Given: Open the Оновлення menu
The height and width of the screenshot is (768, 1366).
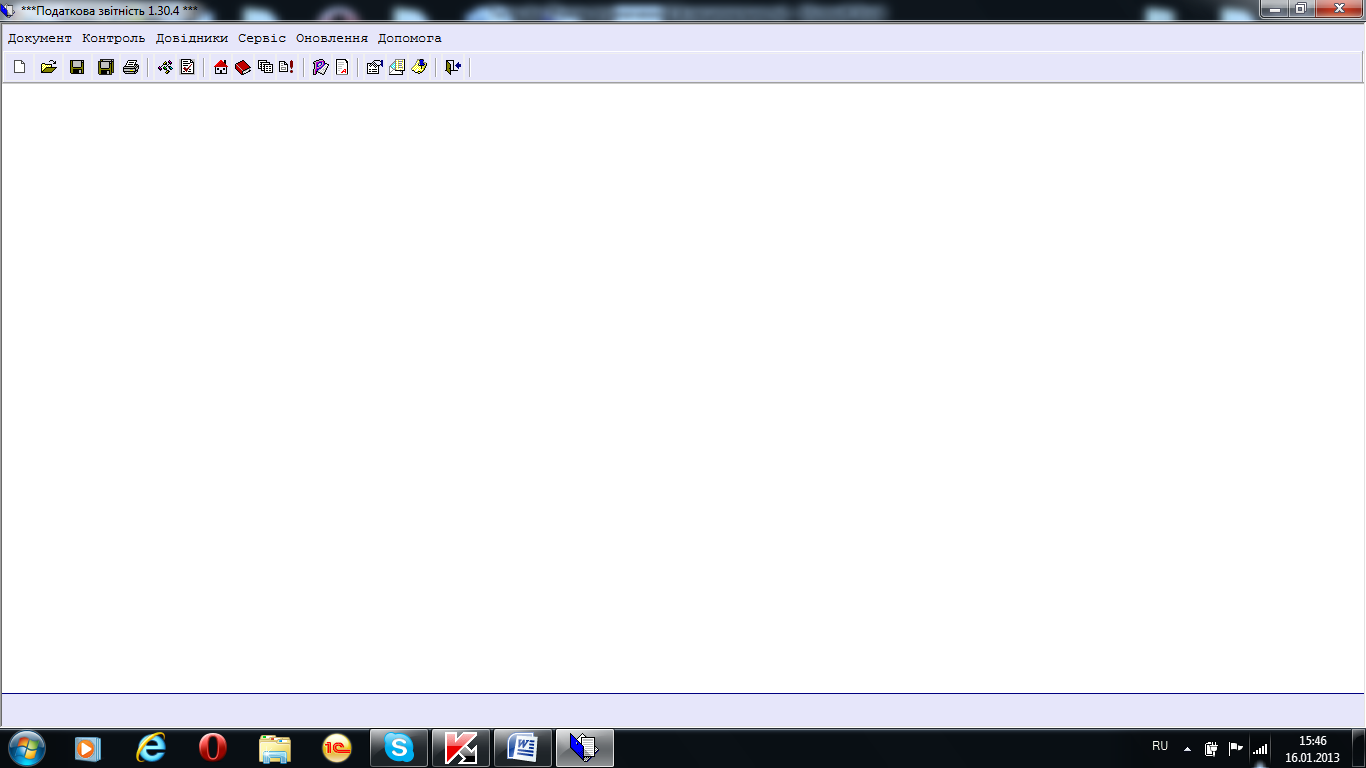Looking at the screenshot, I should tap(332, 38).
